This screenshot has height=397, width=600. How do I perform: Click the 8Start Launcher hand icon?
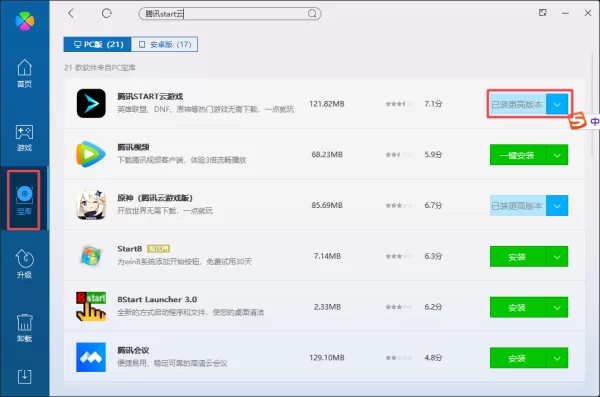(x=91, y=307)
